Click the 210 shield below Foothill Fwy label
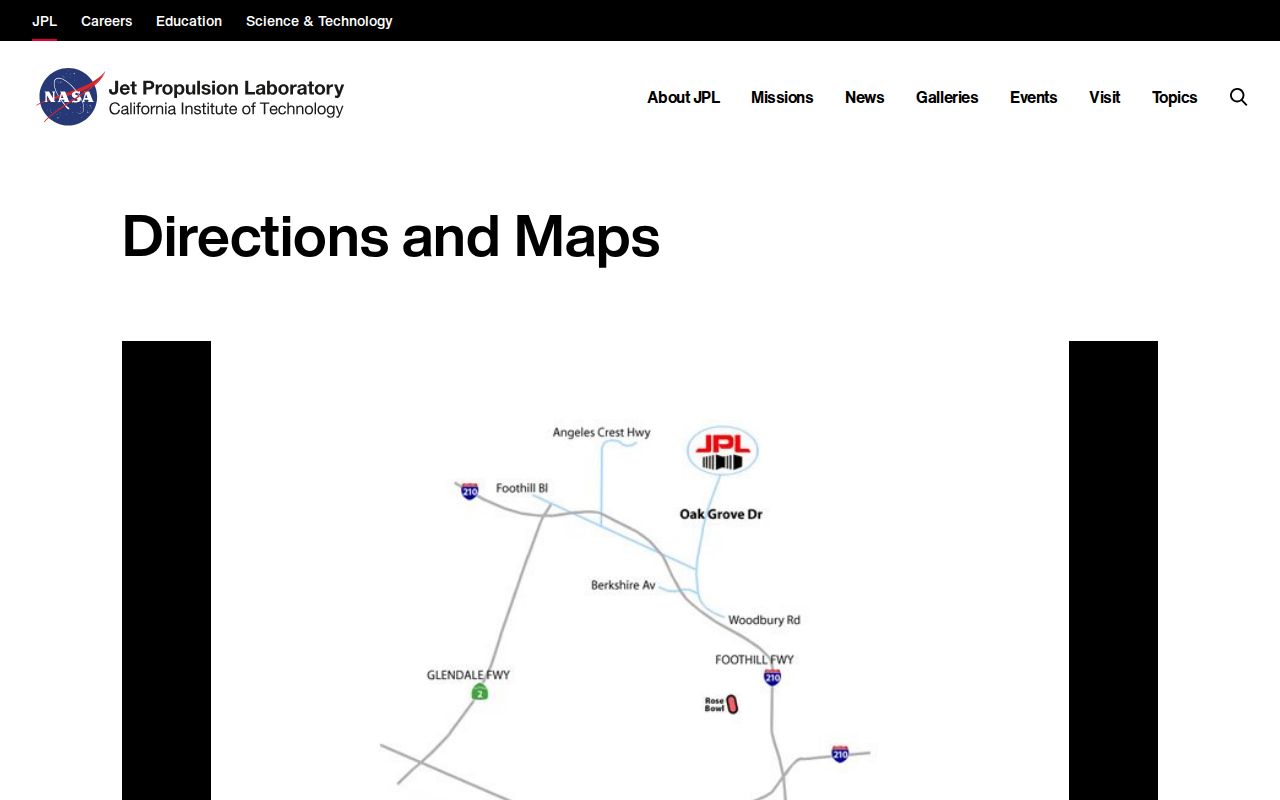This screenshot has height=800, width=1280. [772, 677]
